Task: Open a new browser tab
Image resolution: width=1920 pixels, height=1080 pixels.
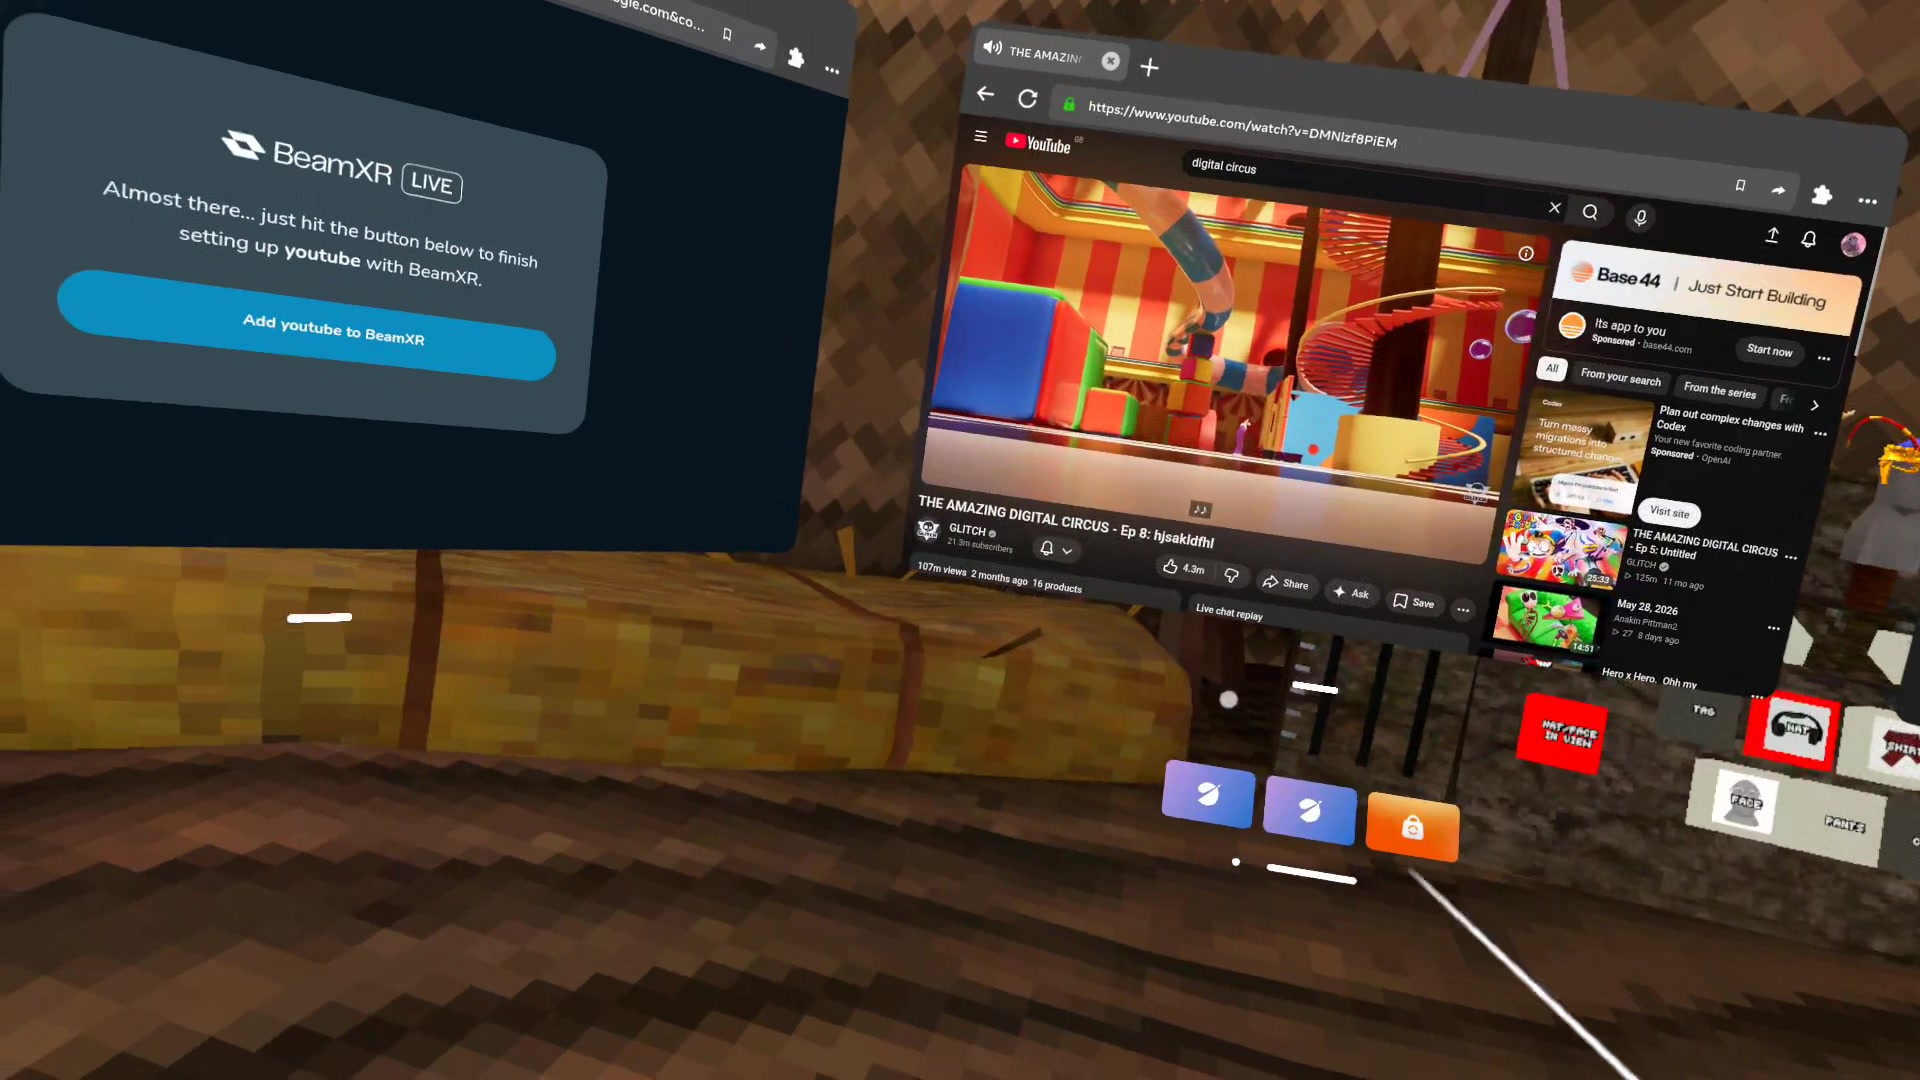Action: coord(1149,67)
